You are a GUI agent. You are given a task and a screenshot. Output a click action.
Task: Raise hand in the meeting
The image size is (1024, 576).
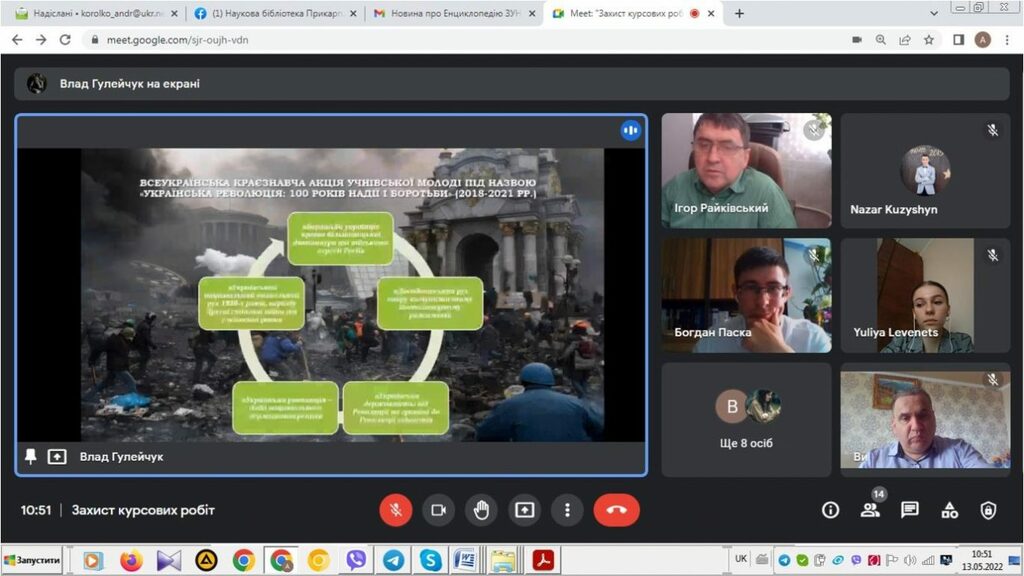click(x=481, y=510)
